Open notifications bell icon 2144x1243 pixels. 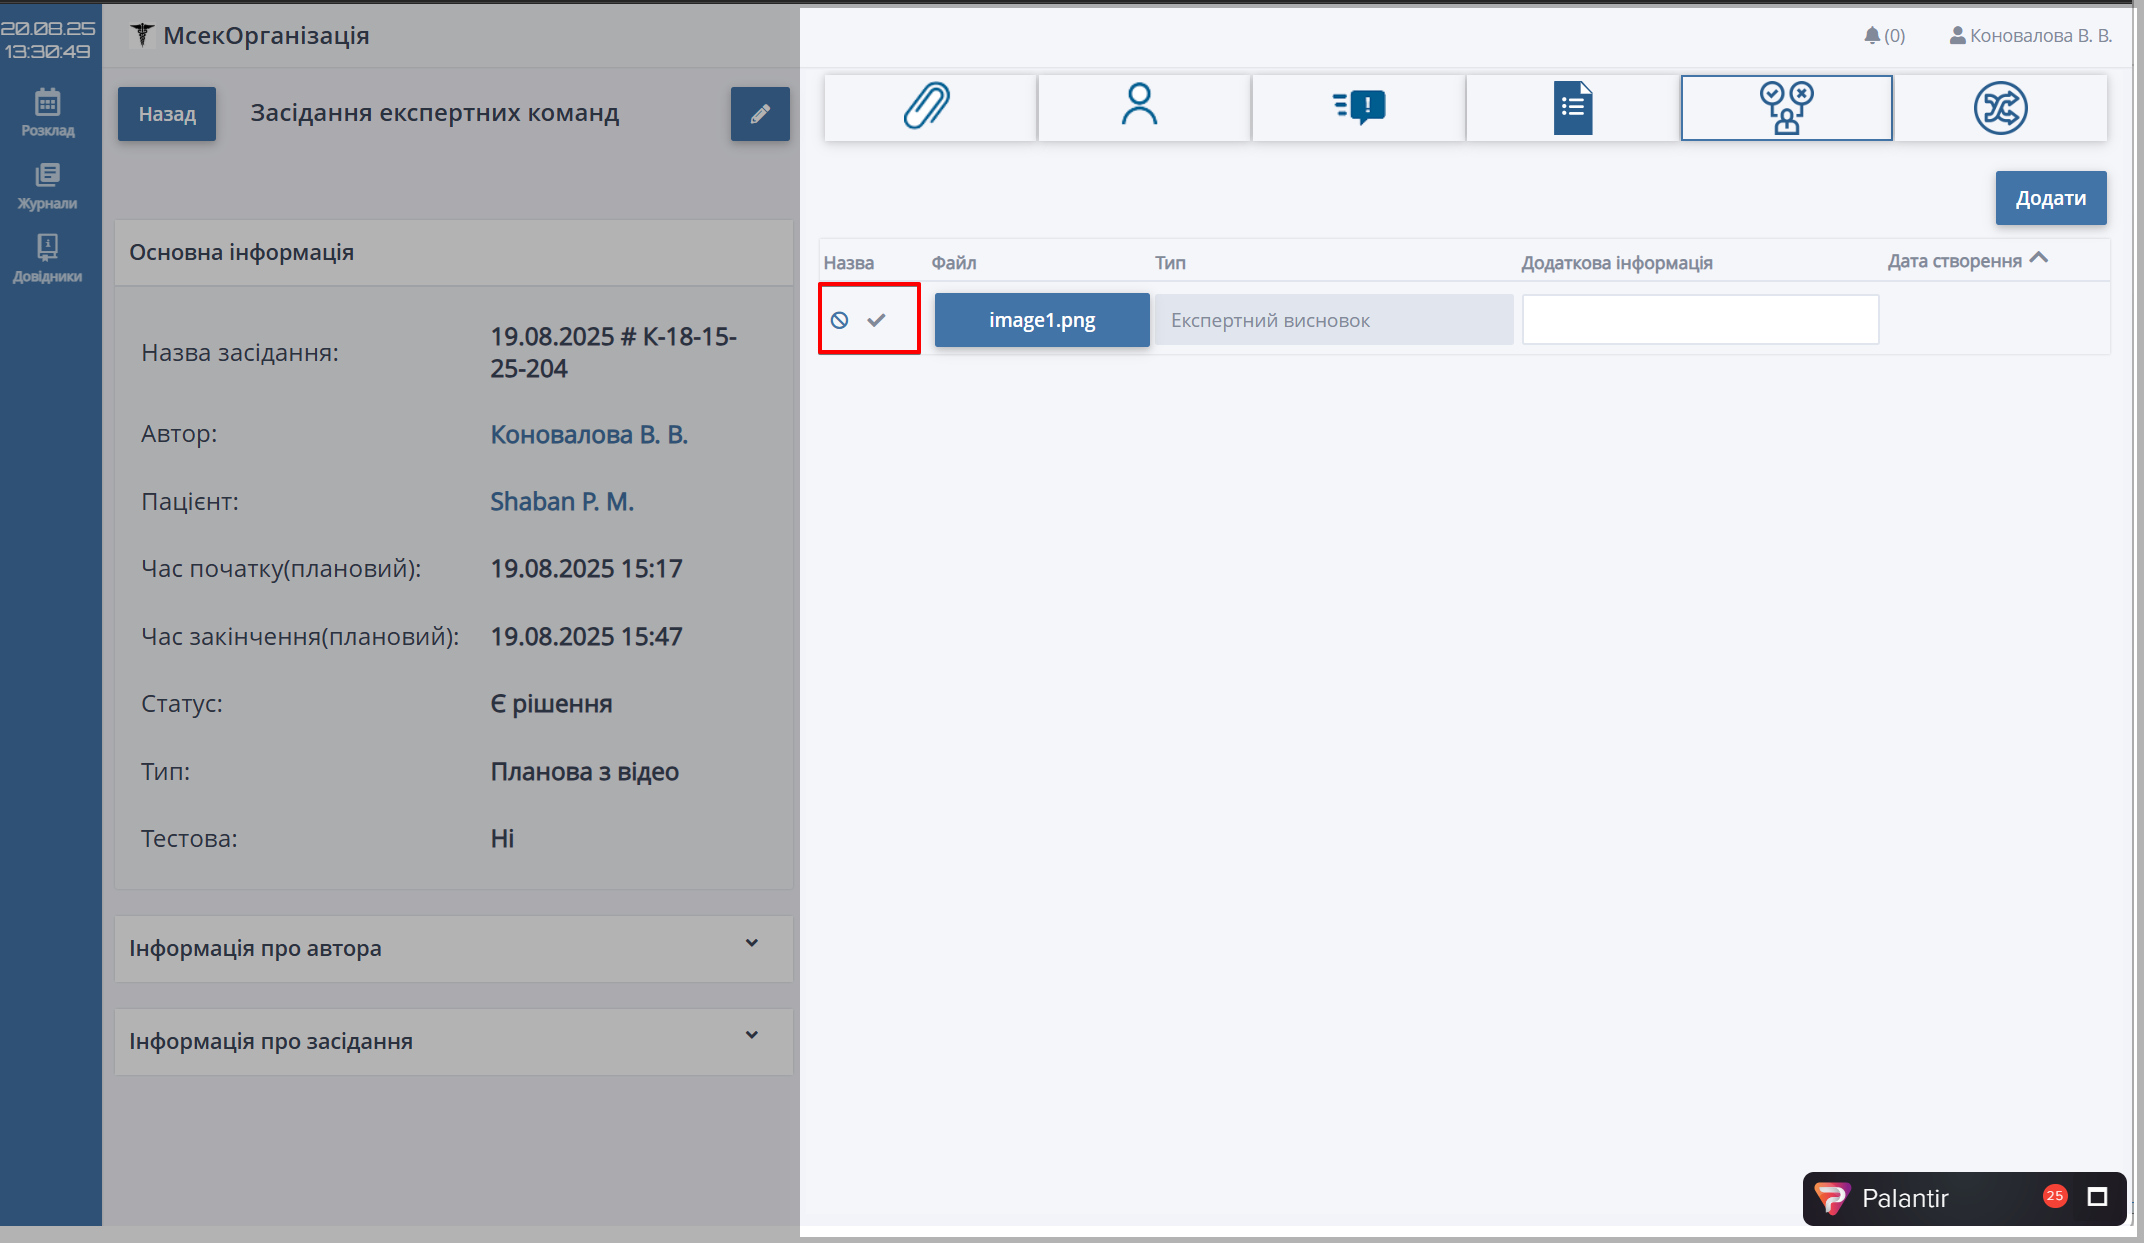point(1872,36)
